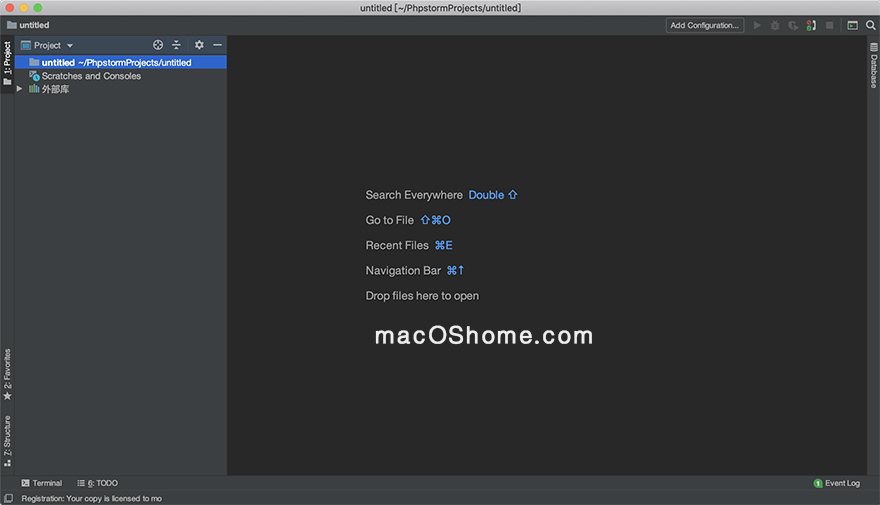Open the Project view dropdown
The image size is (880, 505).
[47, 45]
